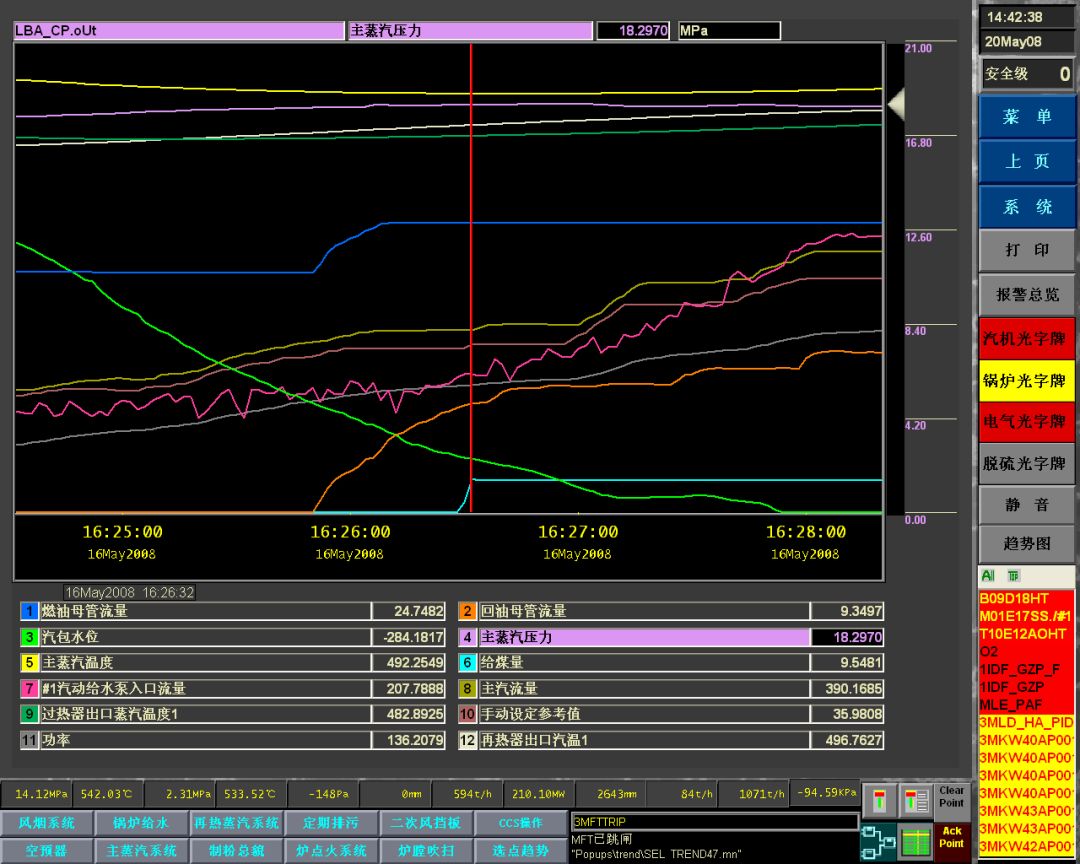1080x864 pixels.
Task: Open the green grid table icon
Action: click(x=915, y=842)
